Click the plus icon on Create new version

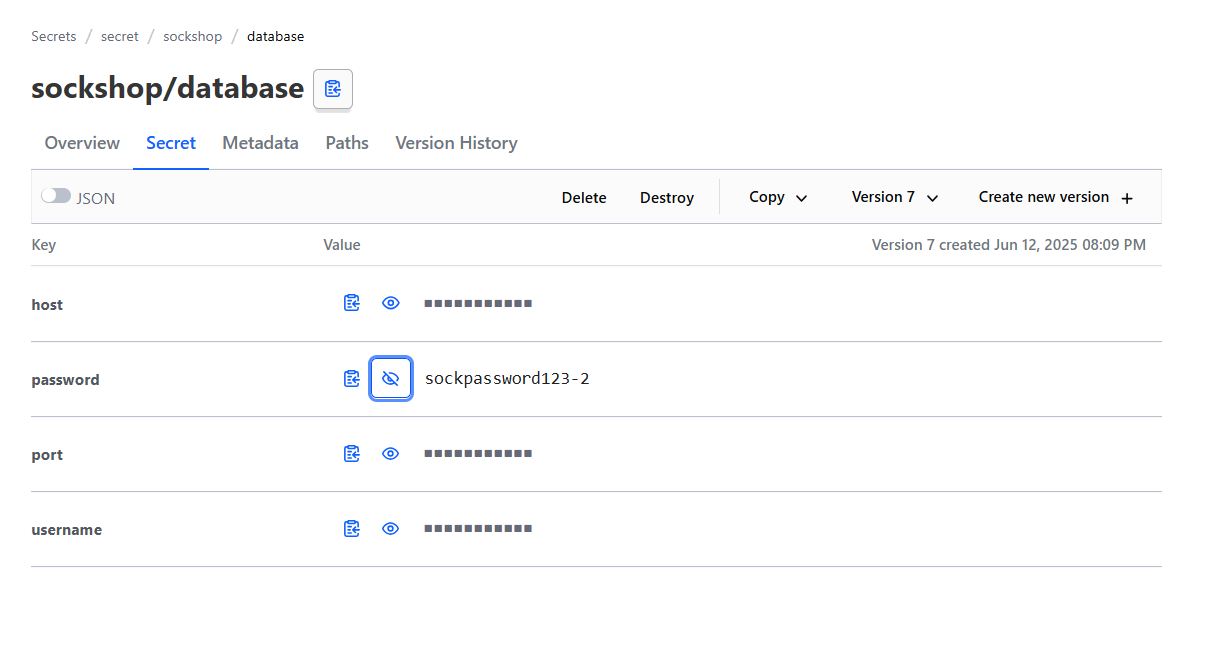coord(1127,197)
